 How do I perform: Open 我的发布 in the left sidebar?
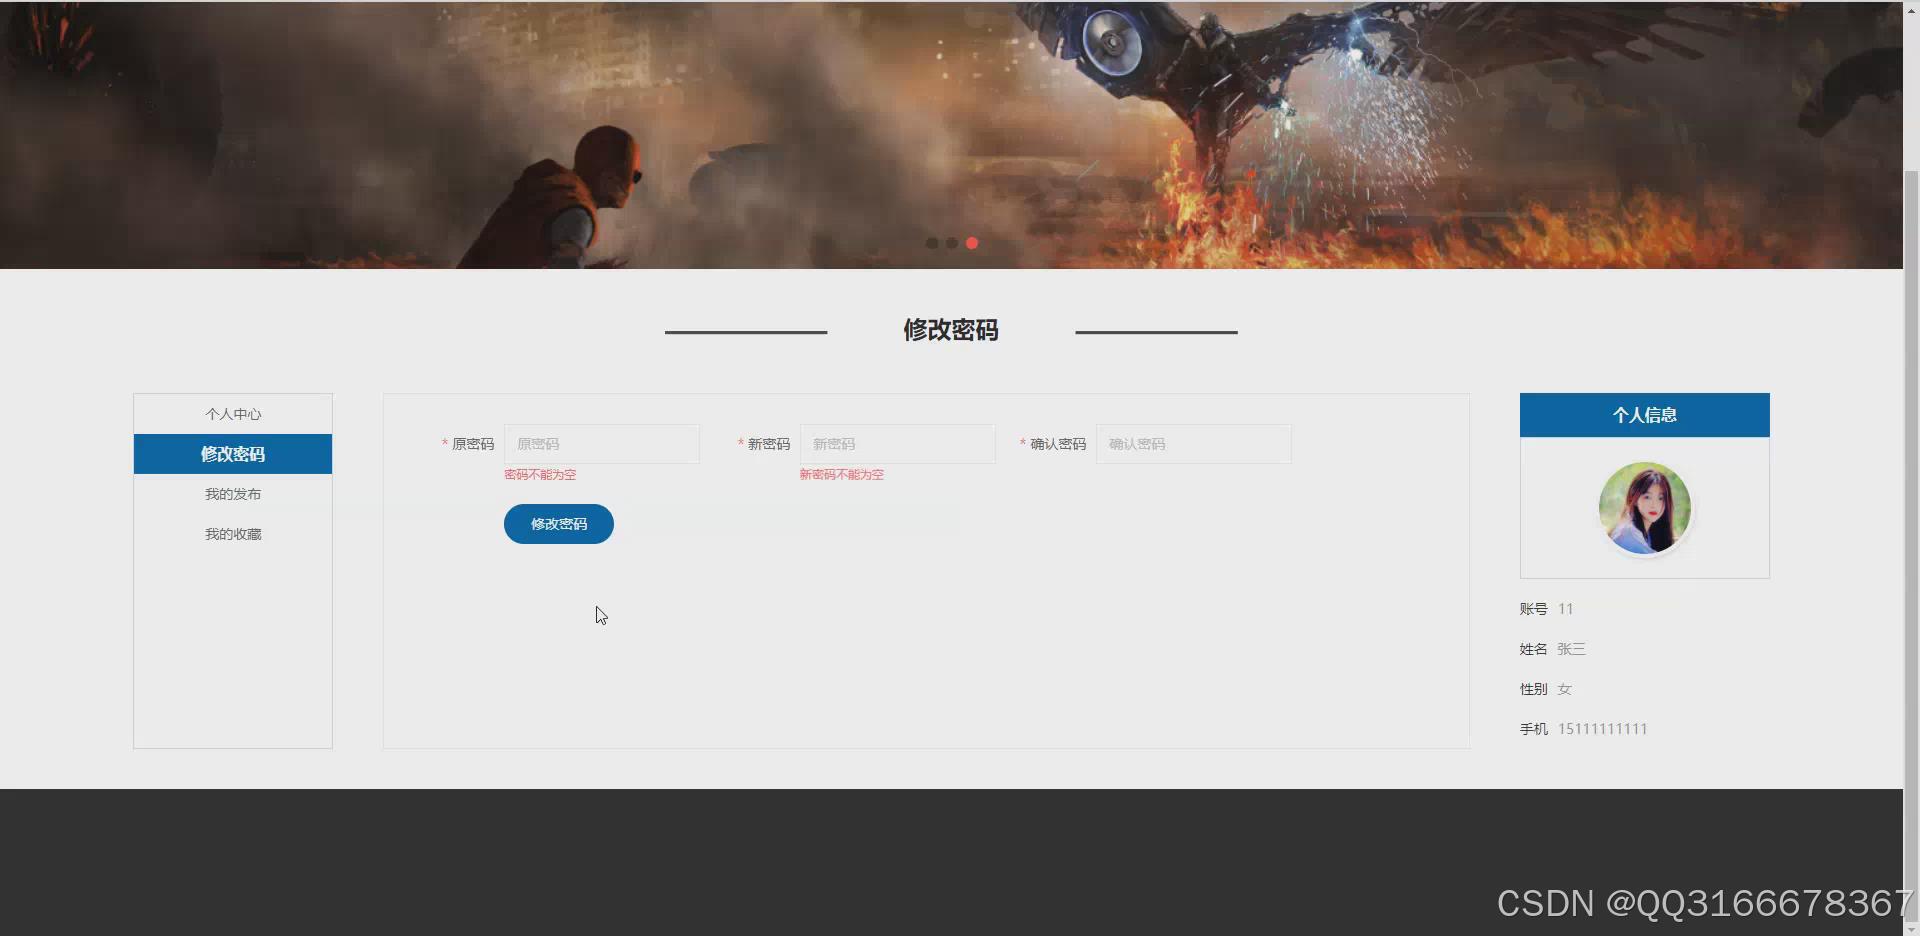tap(233, 494)
